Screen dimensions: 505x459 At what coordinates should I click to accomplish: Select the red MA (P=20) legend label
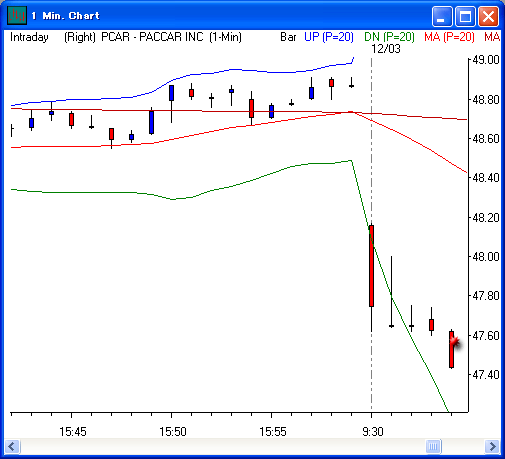(x=449, y=37)
